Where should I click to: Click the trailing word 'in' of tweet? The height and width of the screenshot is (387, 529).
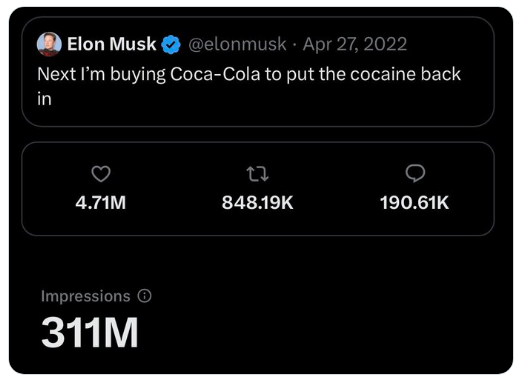click(x=44, y=99)
